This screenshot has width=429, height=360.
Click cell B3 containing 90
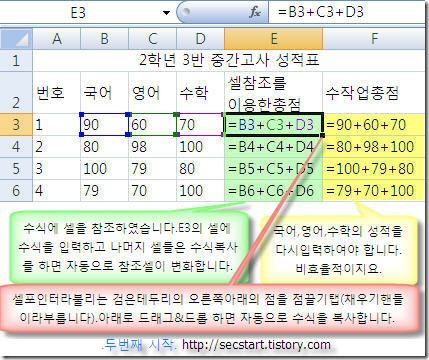point(104,124)
